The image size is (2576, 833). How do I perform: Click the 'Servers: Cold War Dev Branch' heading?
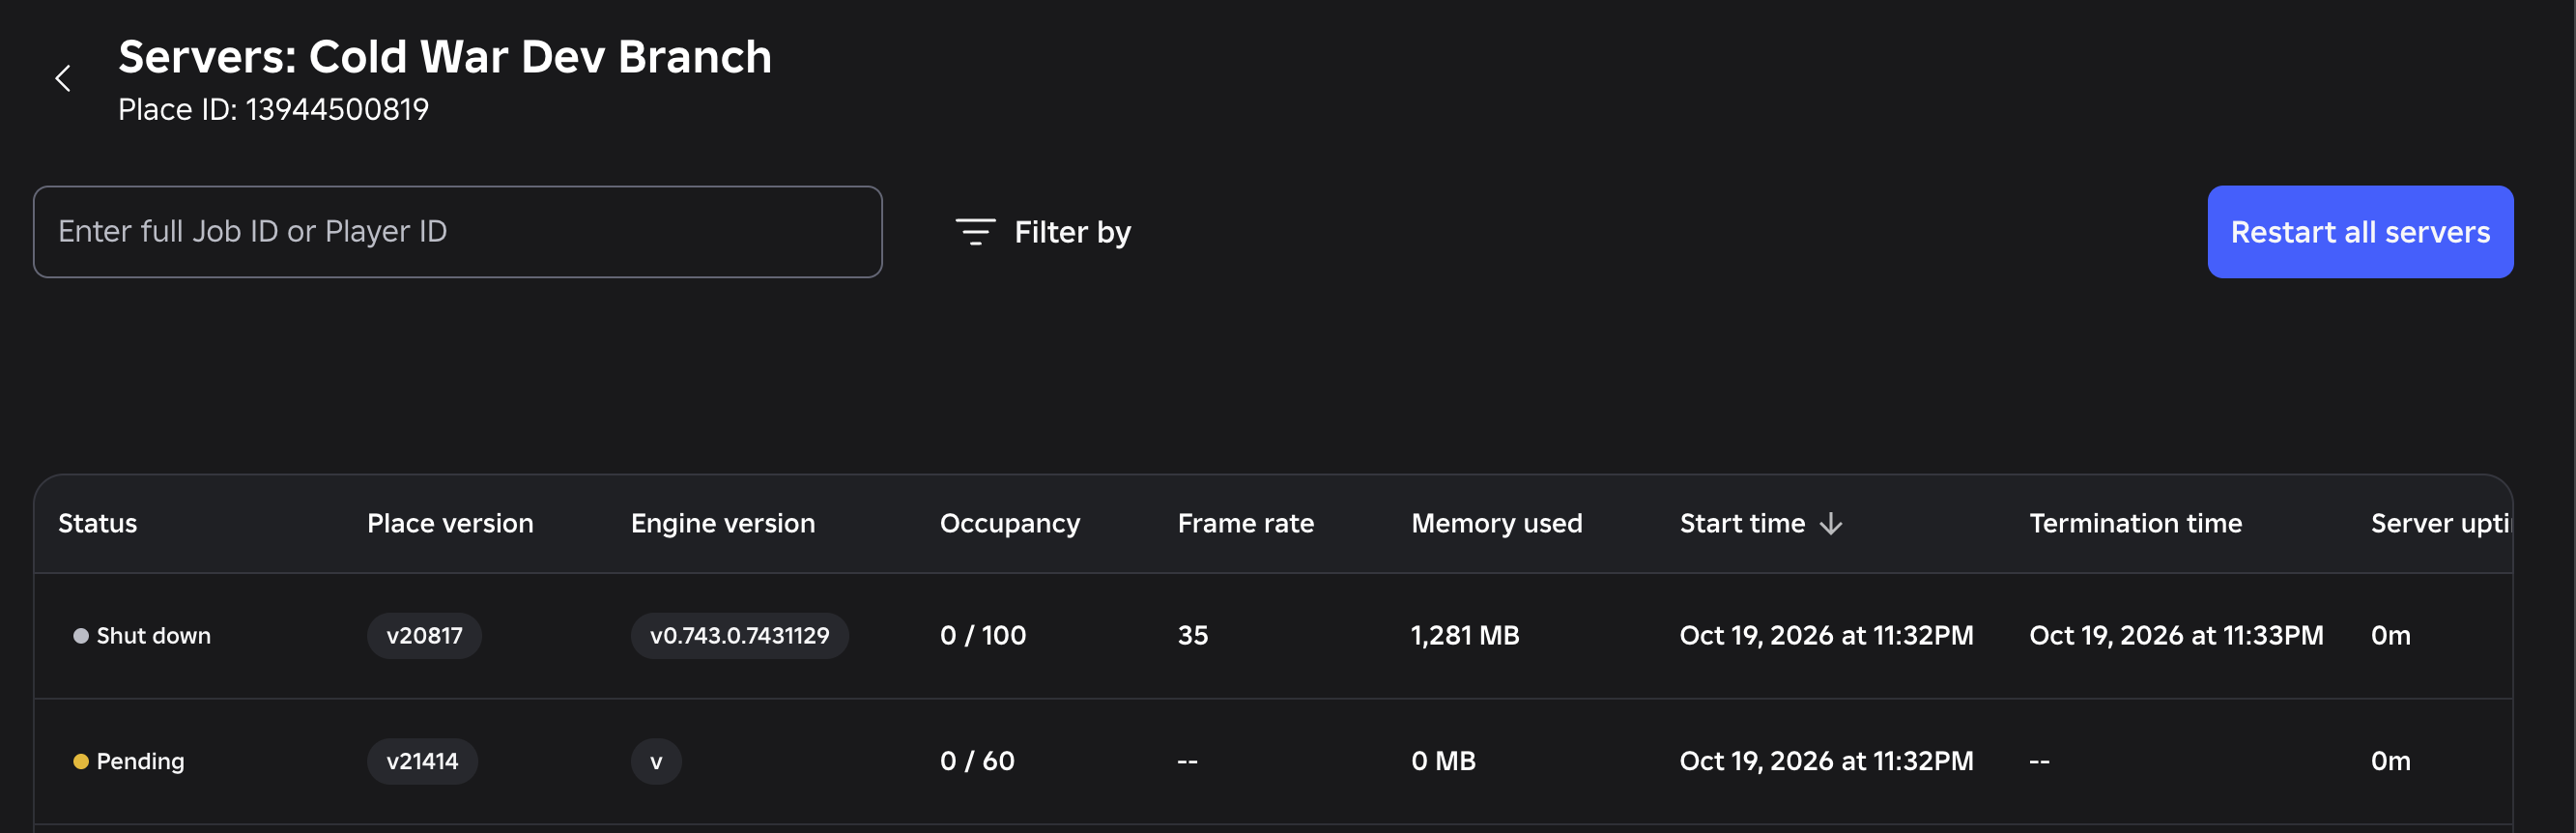click(x=445, y=56)
